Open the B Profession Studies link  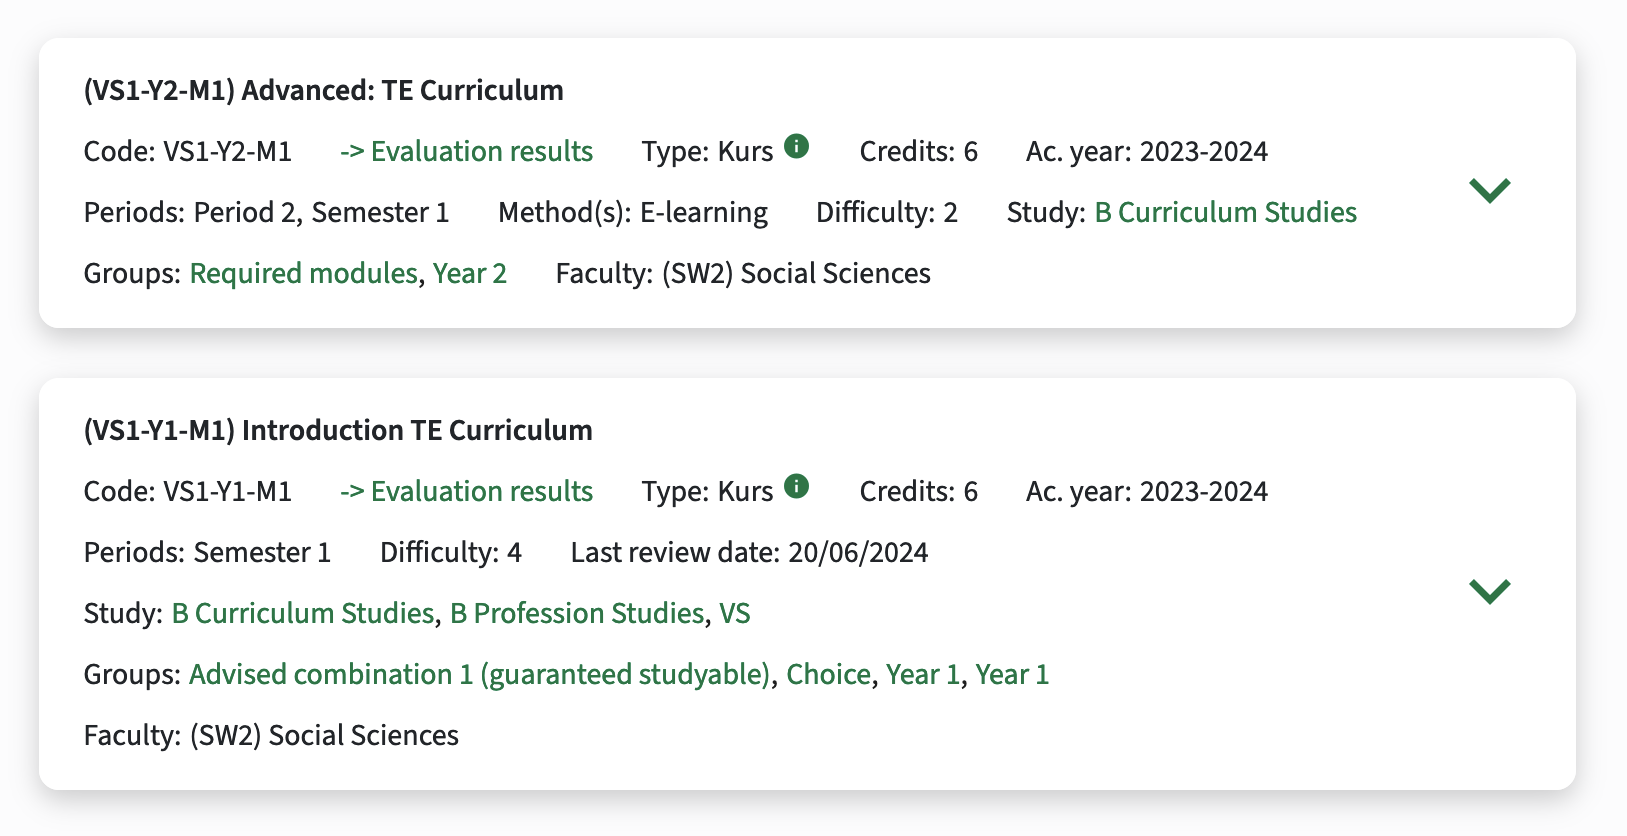[577, 613]
